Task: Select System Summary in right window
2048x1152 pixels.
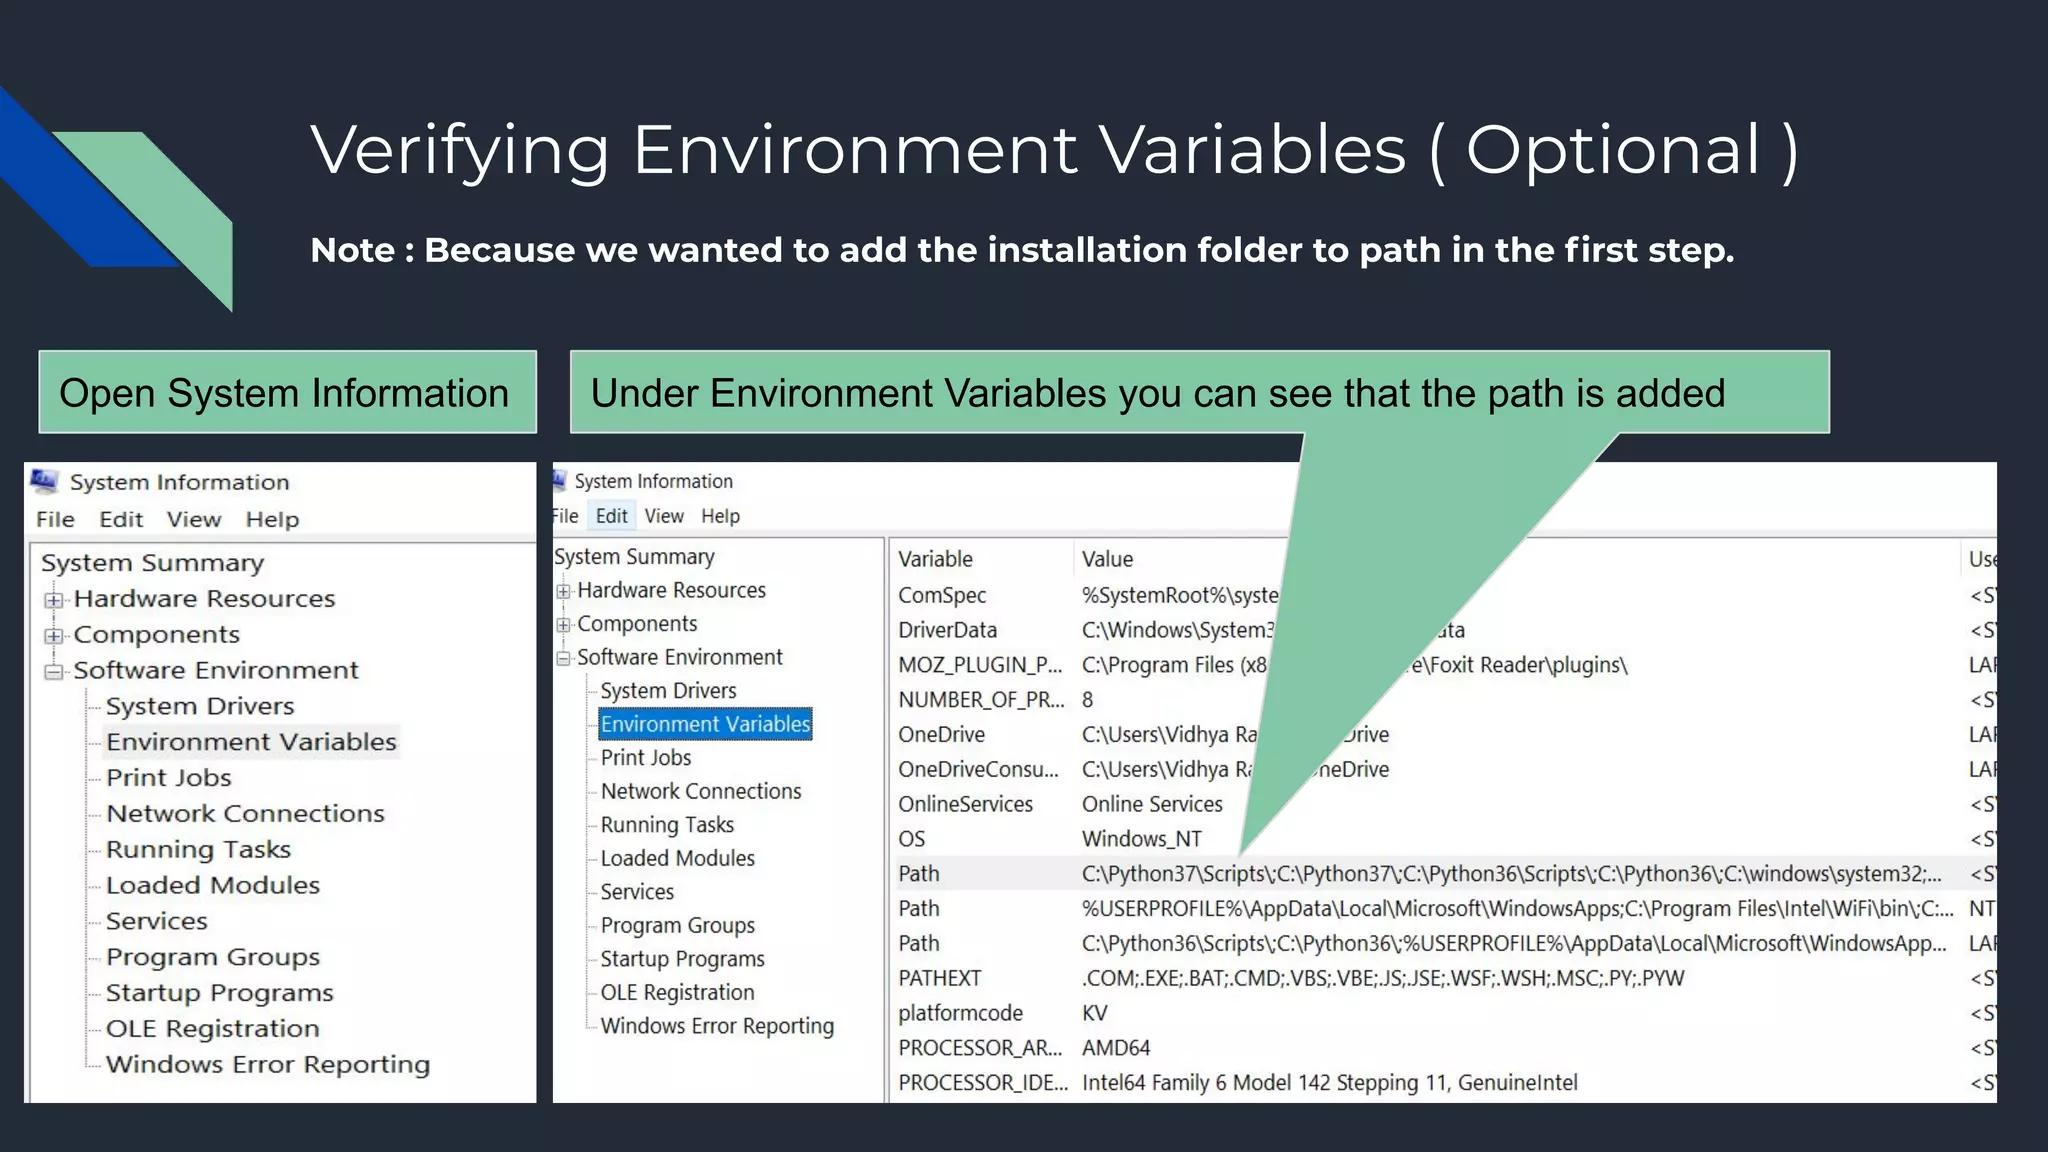Action: pyautogui.click(x=634, y=557)
